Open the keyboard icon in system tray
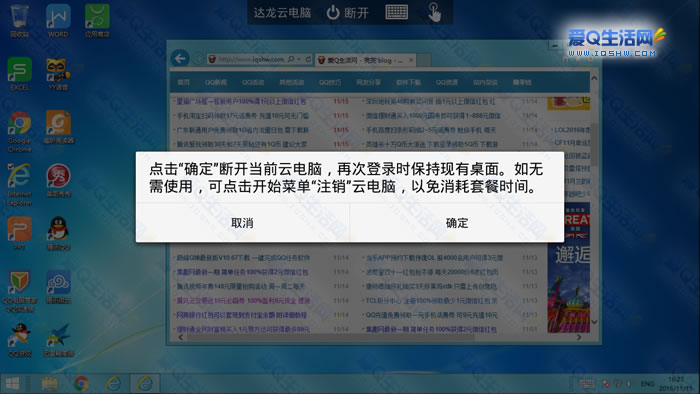 pos(587,383)
